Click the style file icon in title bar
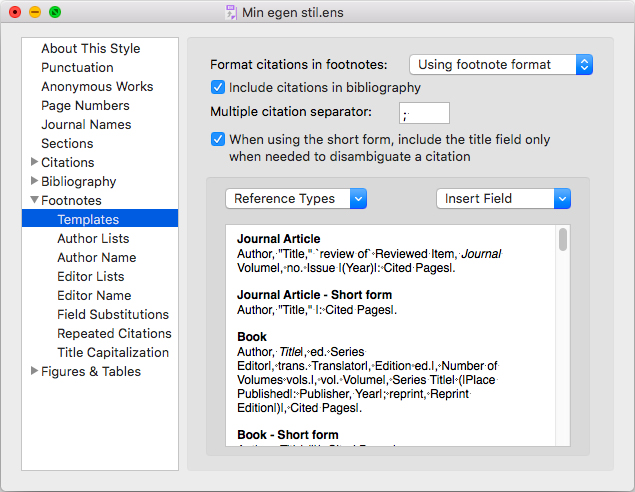 [x=231, y=12]
